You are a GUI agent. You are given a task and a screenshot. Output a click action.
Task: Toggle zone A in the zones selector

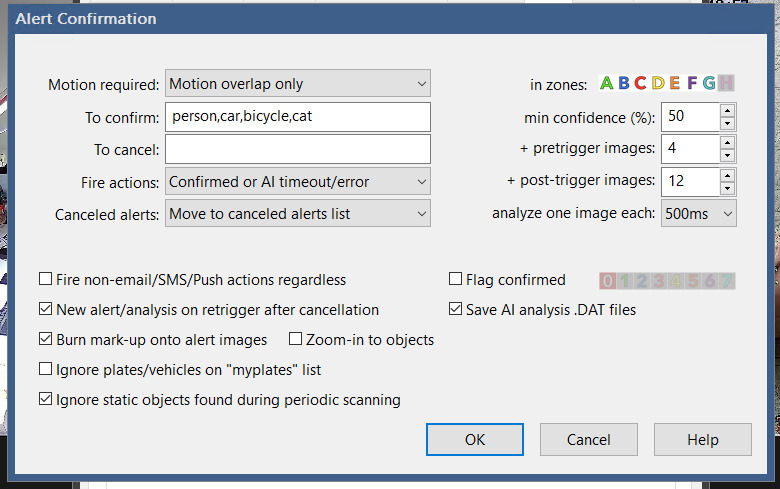(607, 83)
